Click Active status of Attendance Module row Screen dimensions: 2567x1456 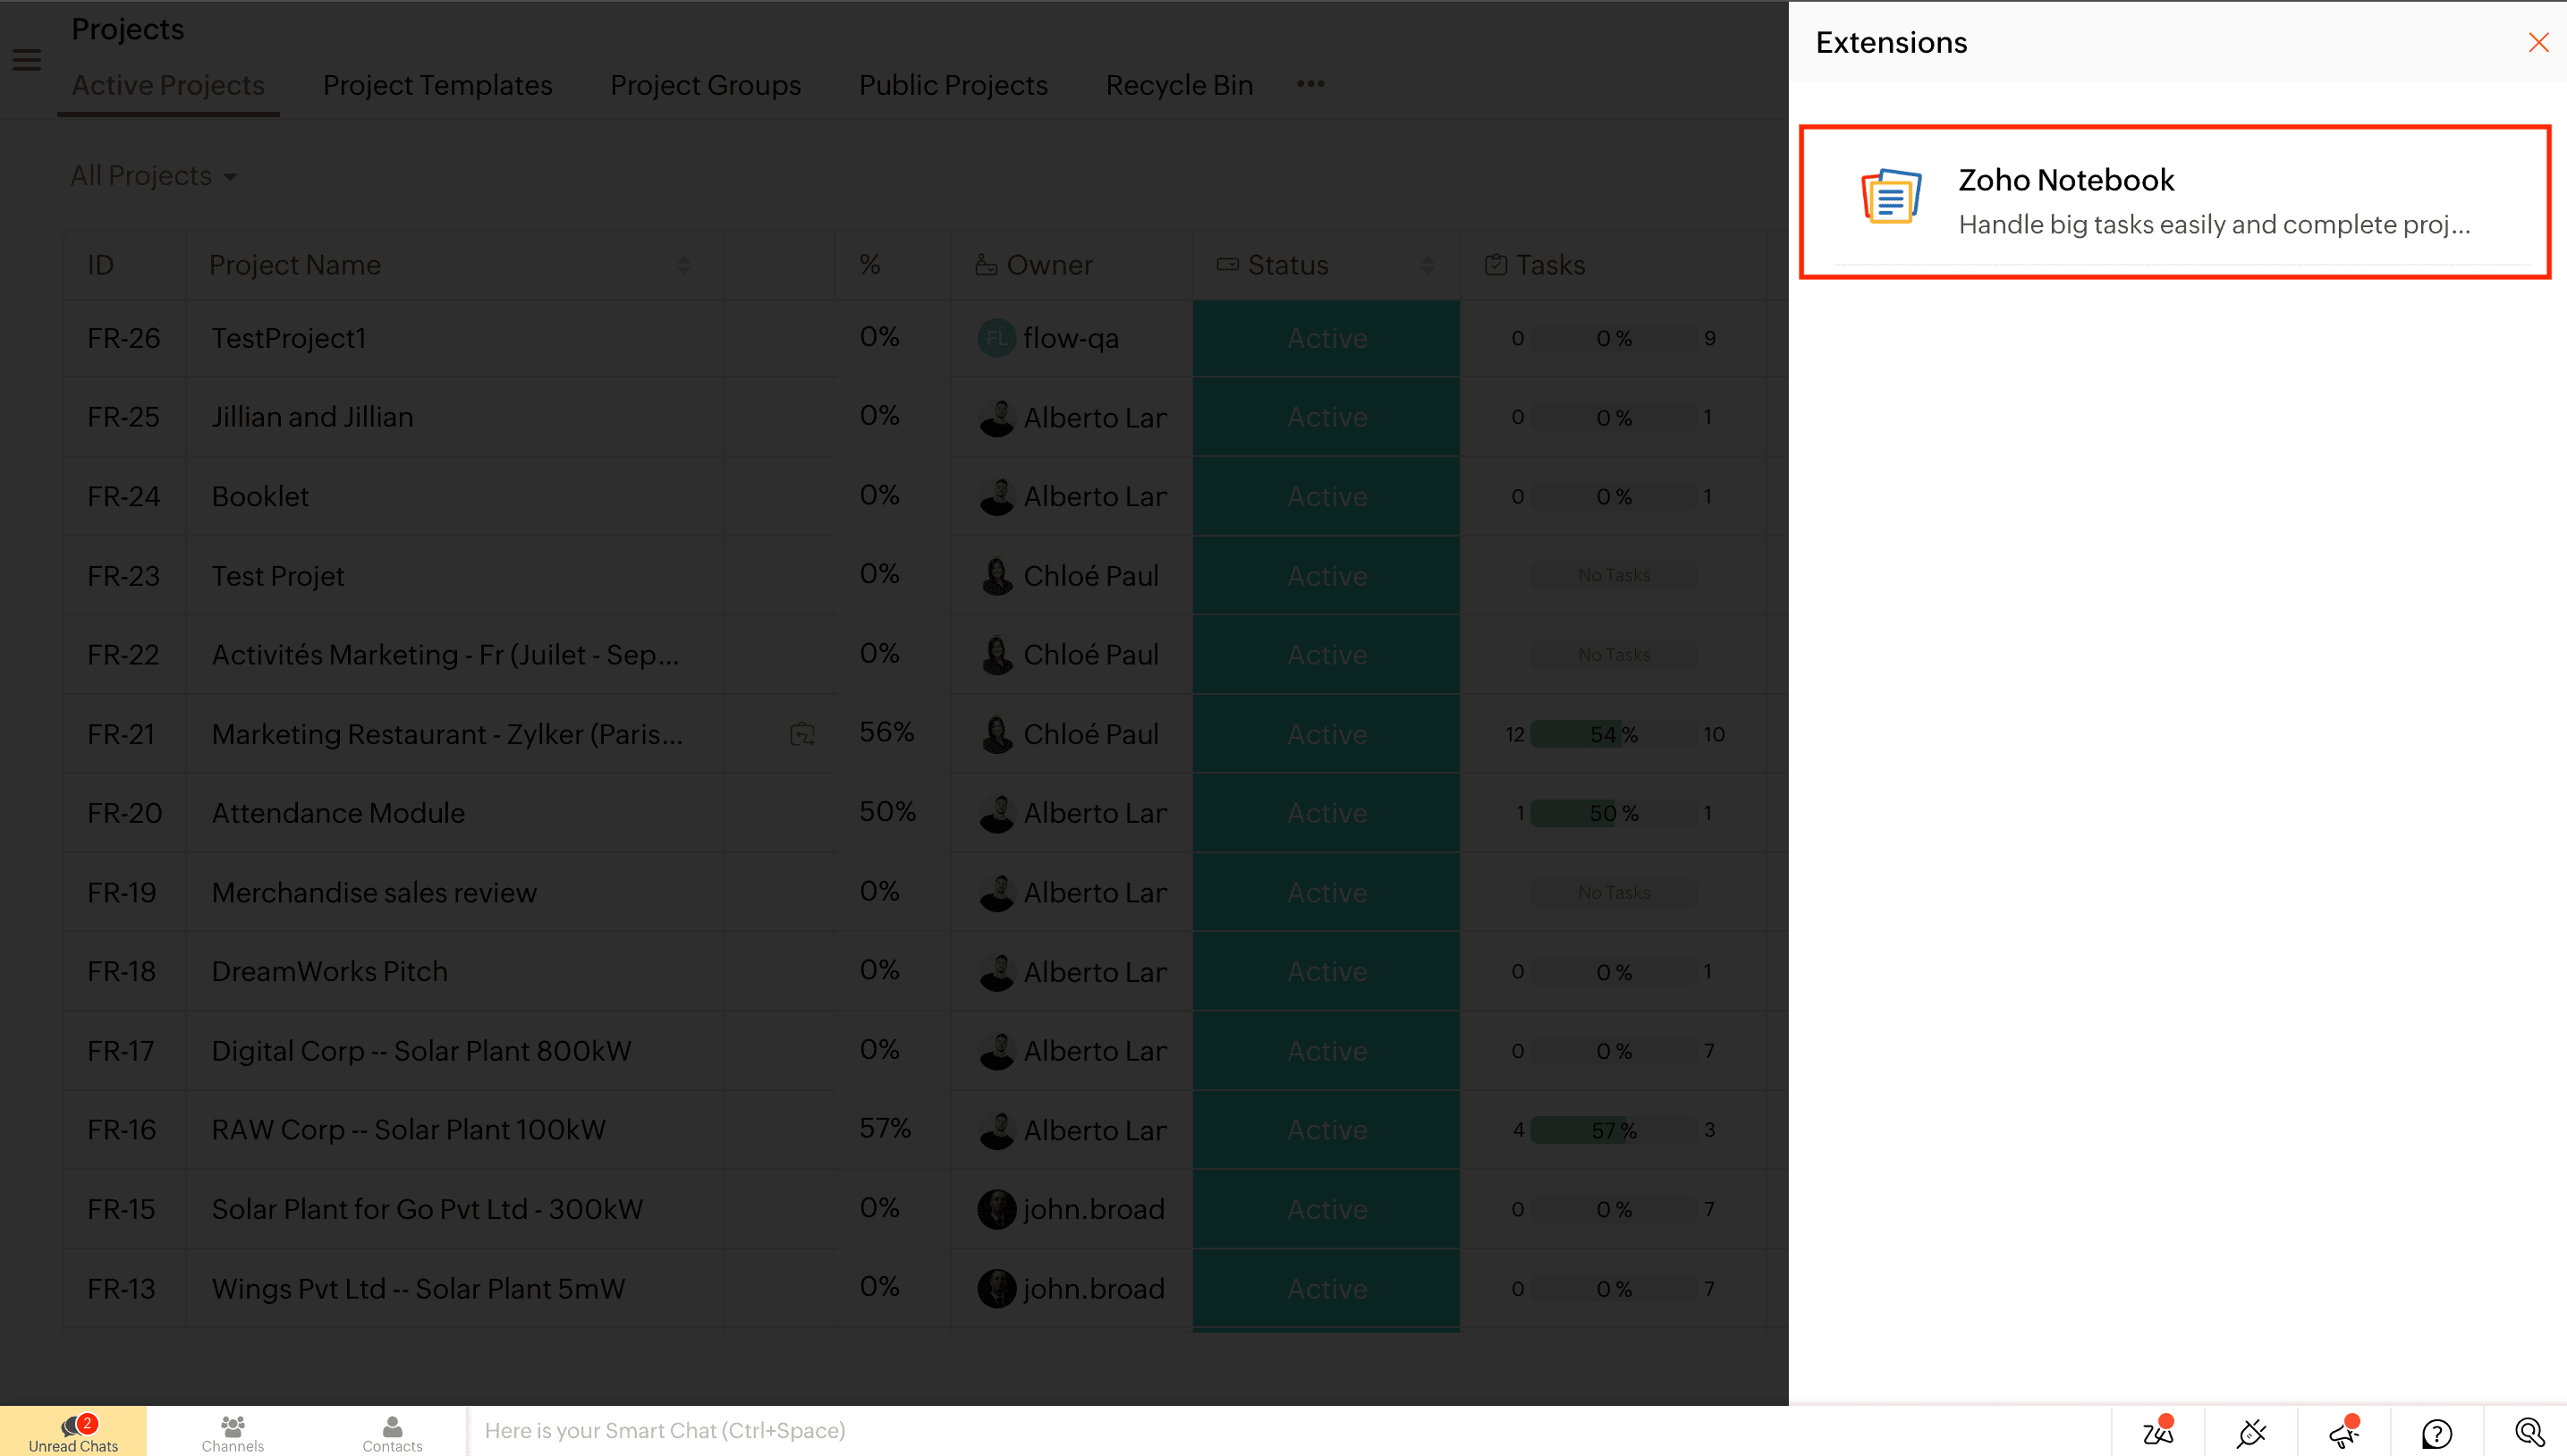pos(1326,813)
